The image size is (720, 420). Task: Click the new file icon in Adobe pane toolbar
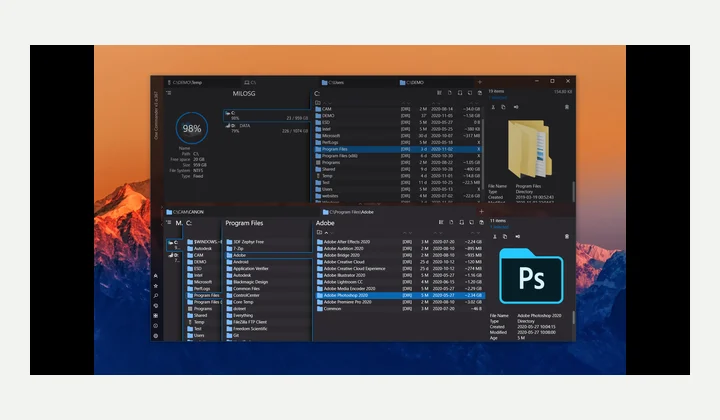[x=451, y=223]
